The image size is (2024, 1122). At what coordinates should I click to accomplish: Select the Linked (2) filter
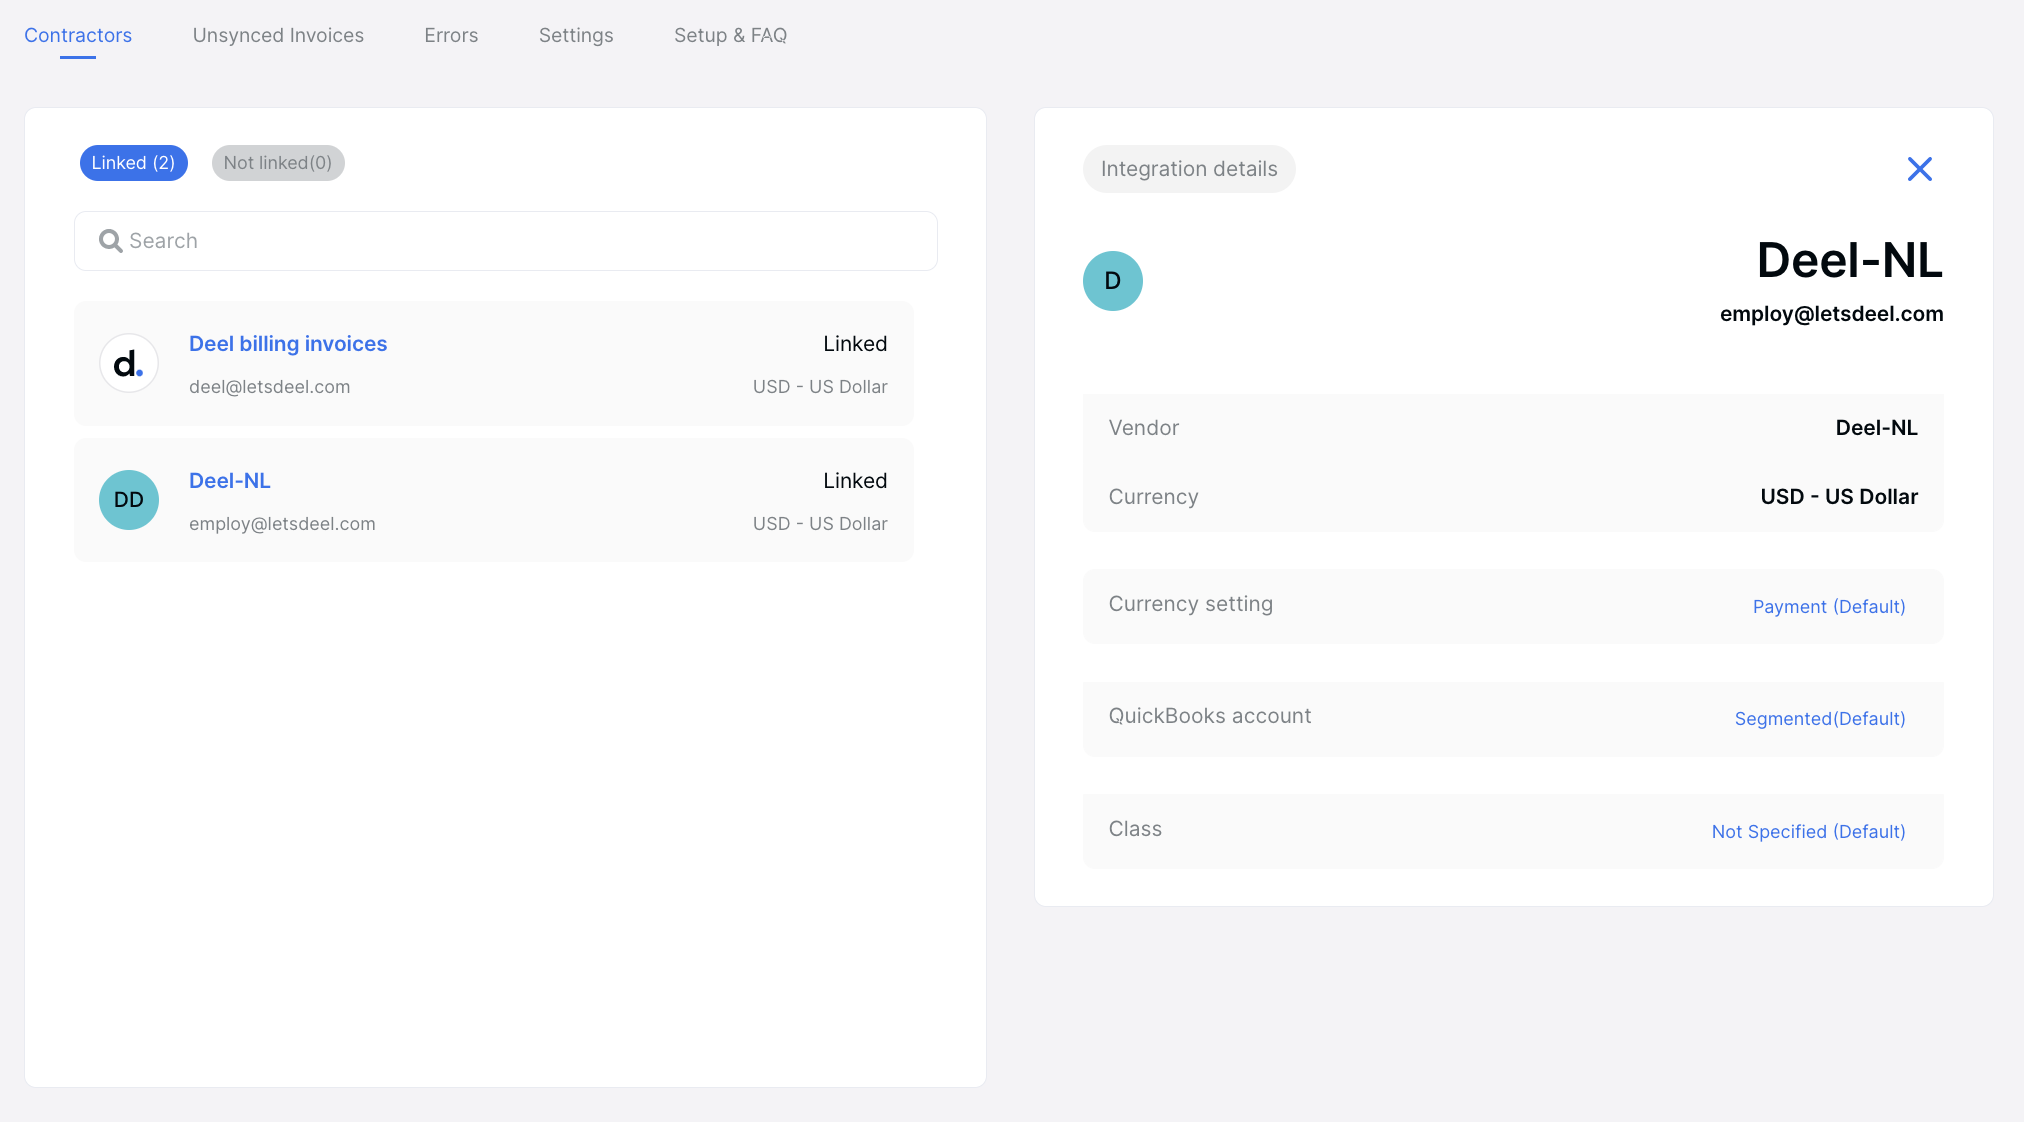click(x=133, y=163)
